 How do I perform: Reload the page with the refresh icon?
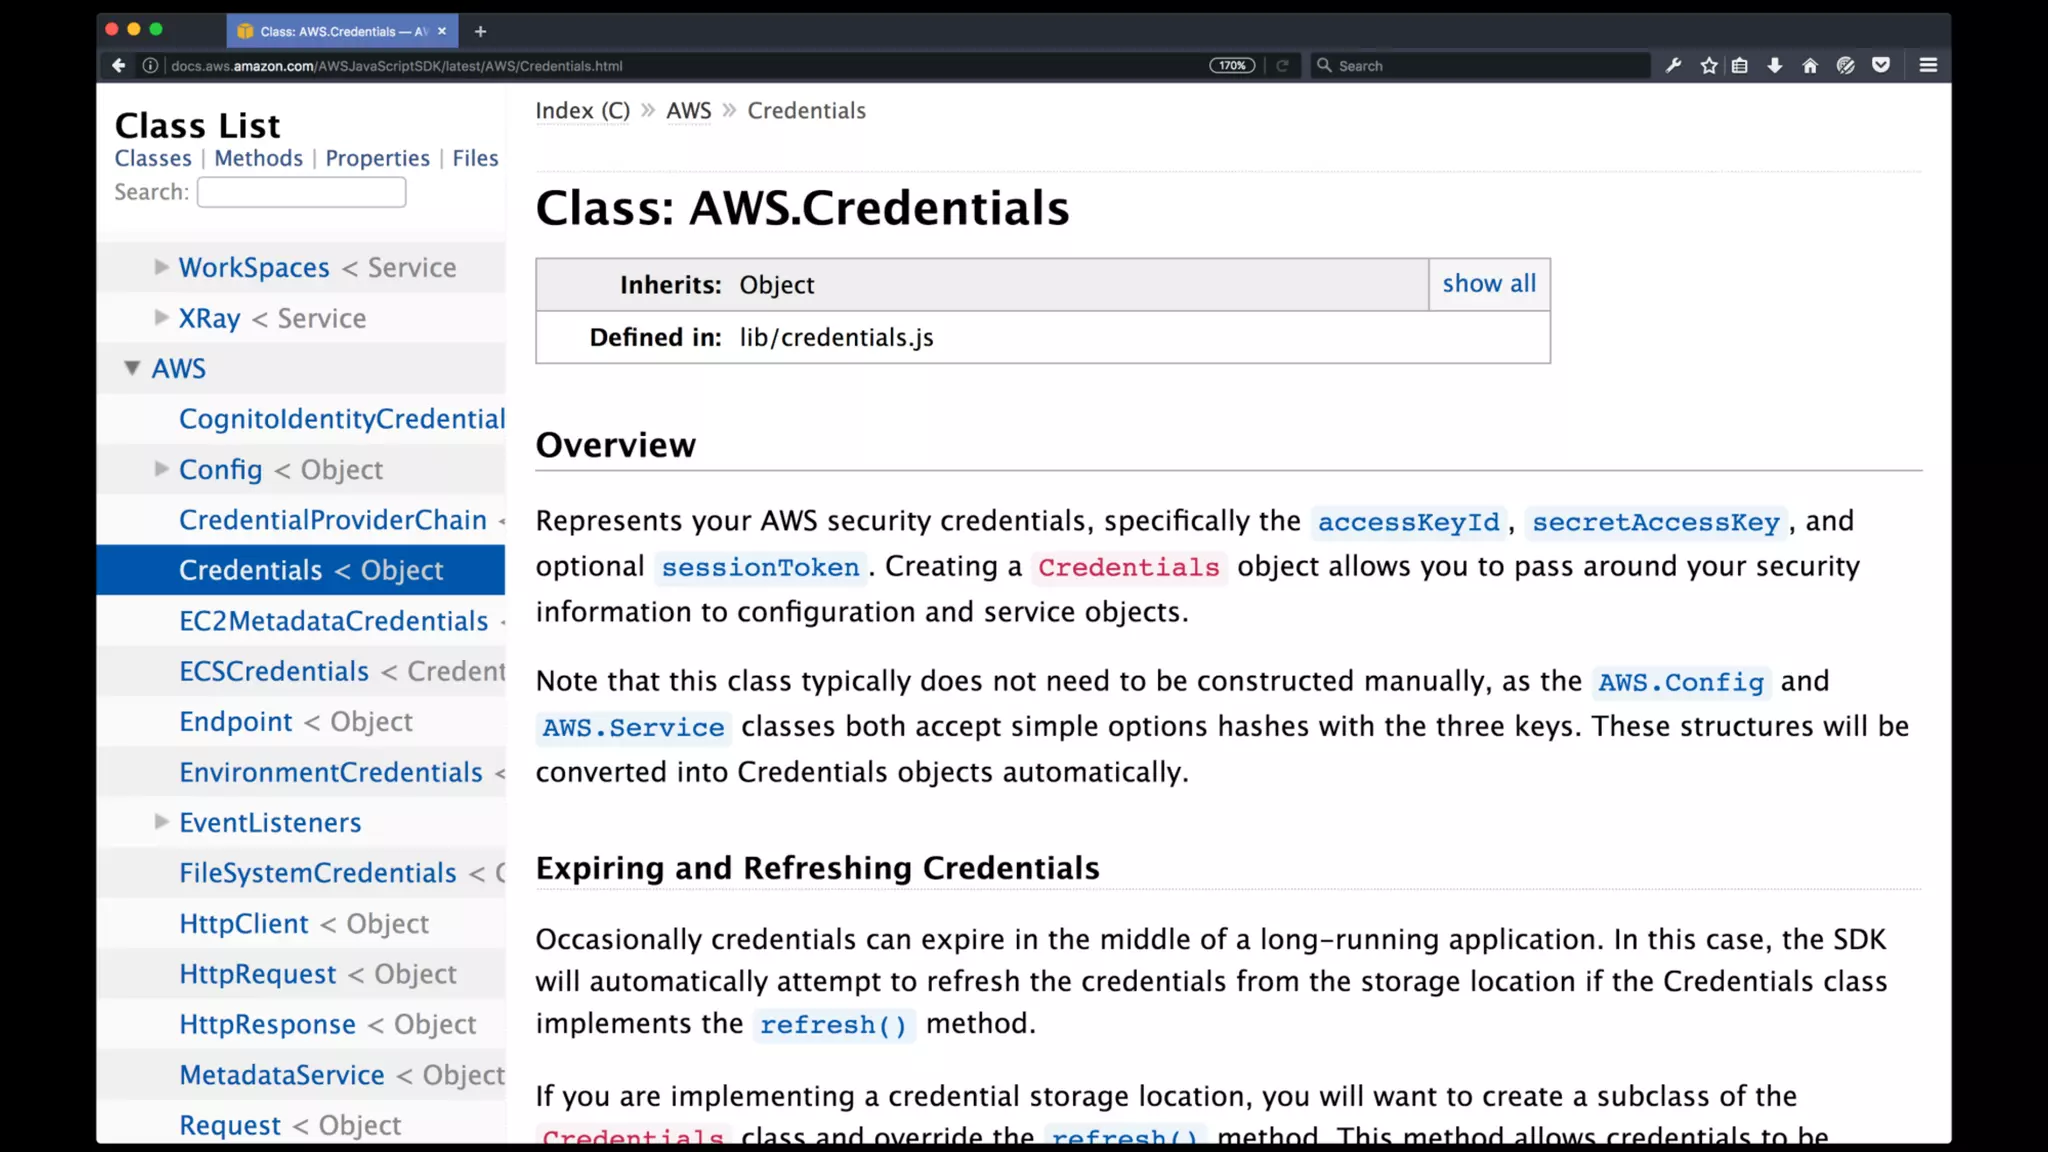pos(1282,66)
